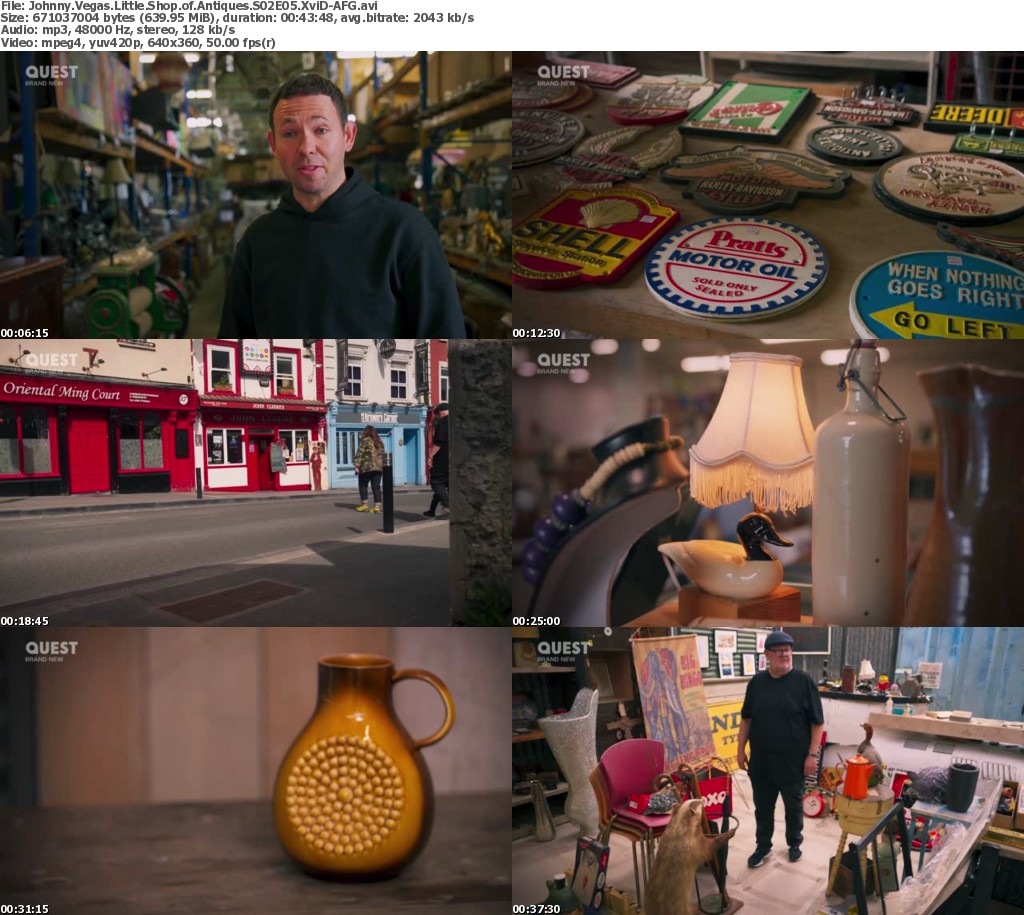Open the 00:25:00 lamp and duck frame

coord(768,483)
